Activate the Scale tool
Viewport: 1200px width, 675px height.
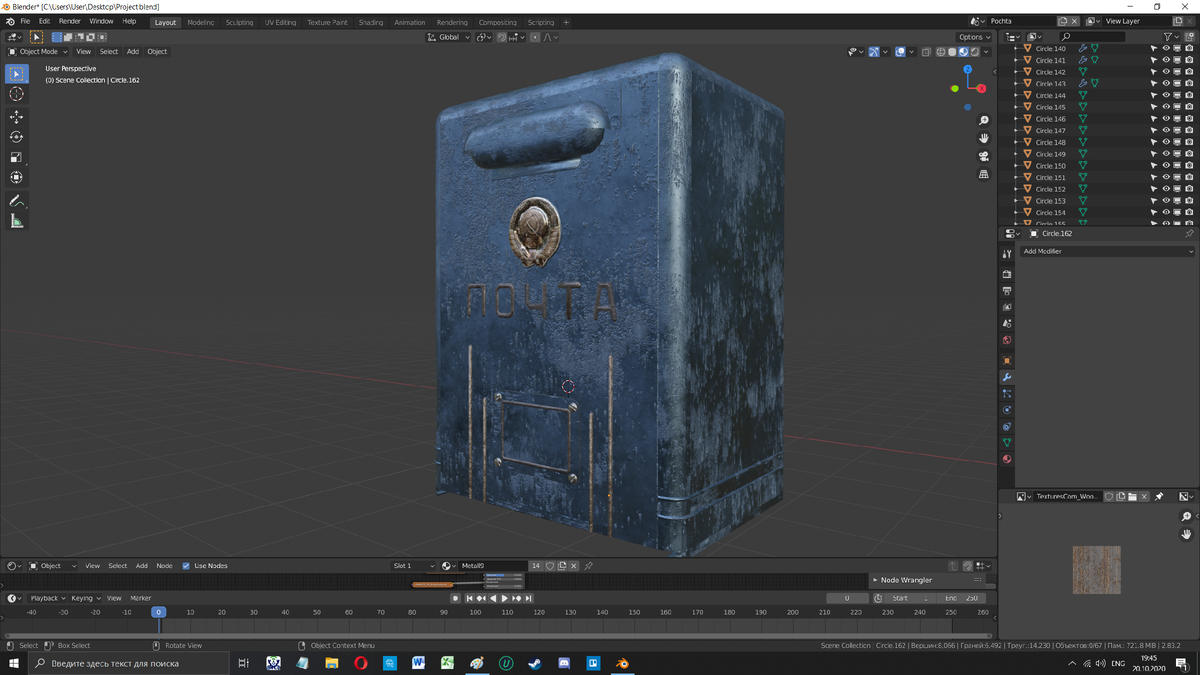(x=16, y=157)
